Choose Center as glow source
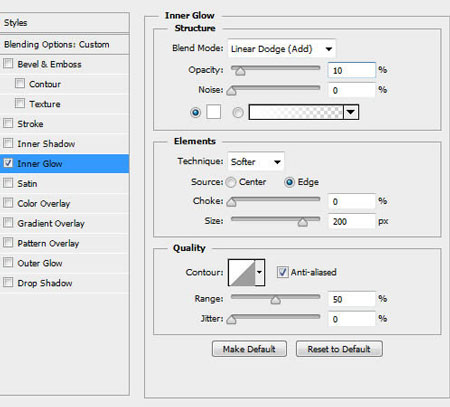This screenshot has width=450, height=407. (x=231, y=182)
